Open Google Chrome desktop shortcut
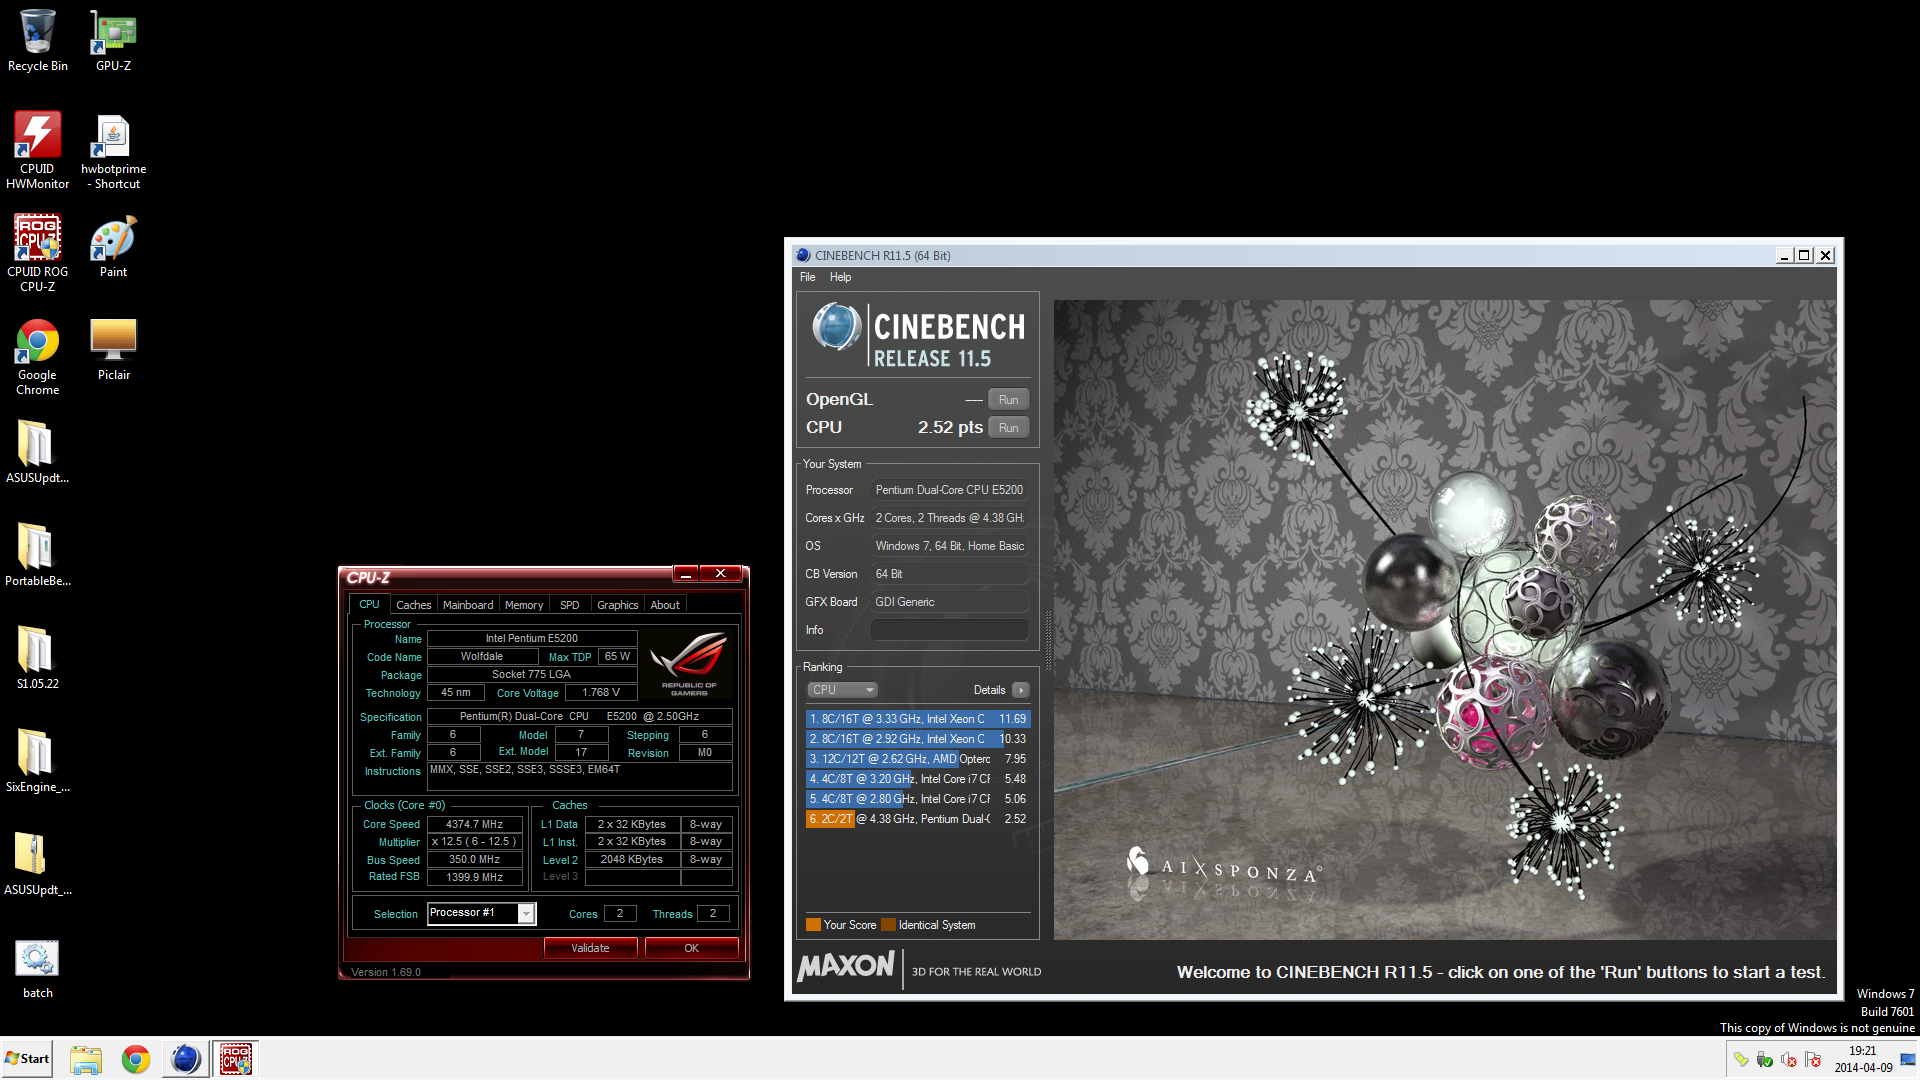This screenshot has height=1080, width=1920. (38, 357)
